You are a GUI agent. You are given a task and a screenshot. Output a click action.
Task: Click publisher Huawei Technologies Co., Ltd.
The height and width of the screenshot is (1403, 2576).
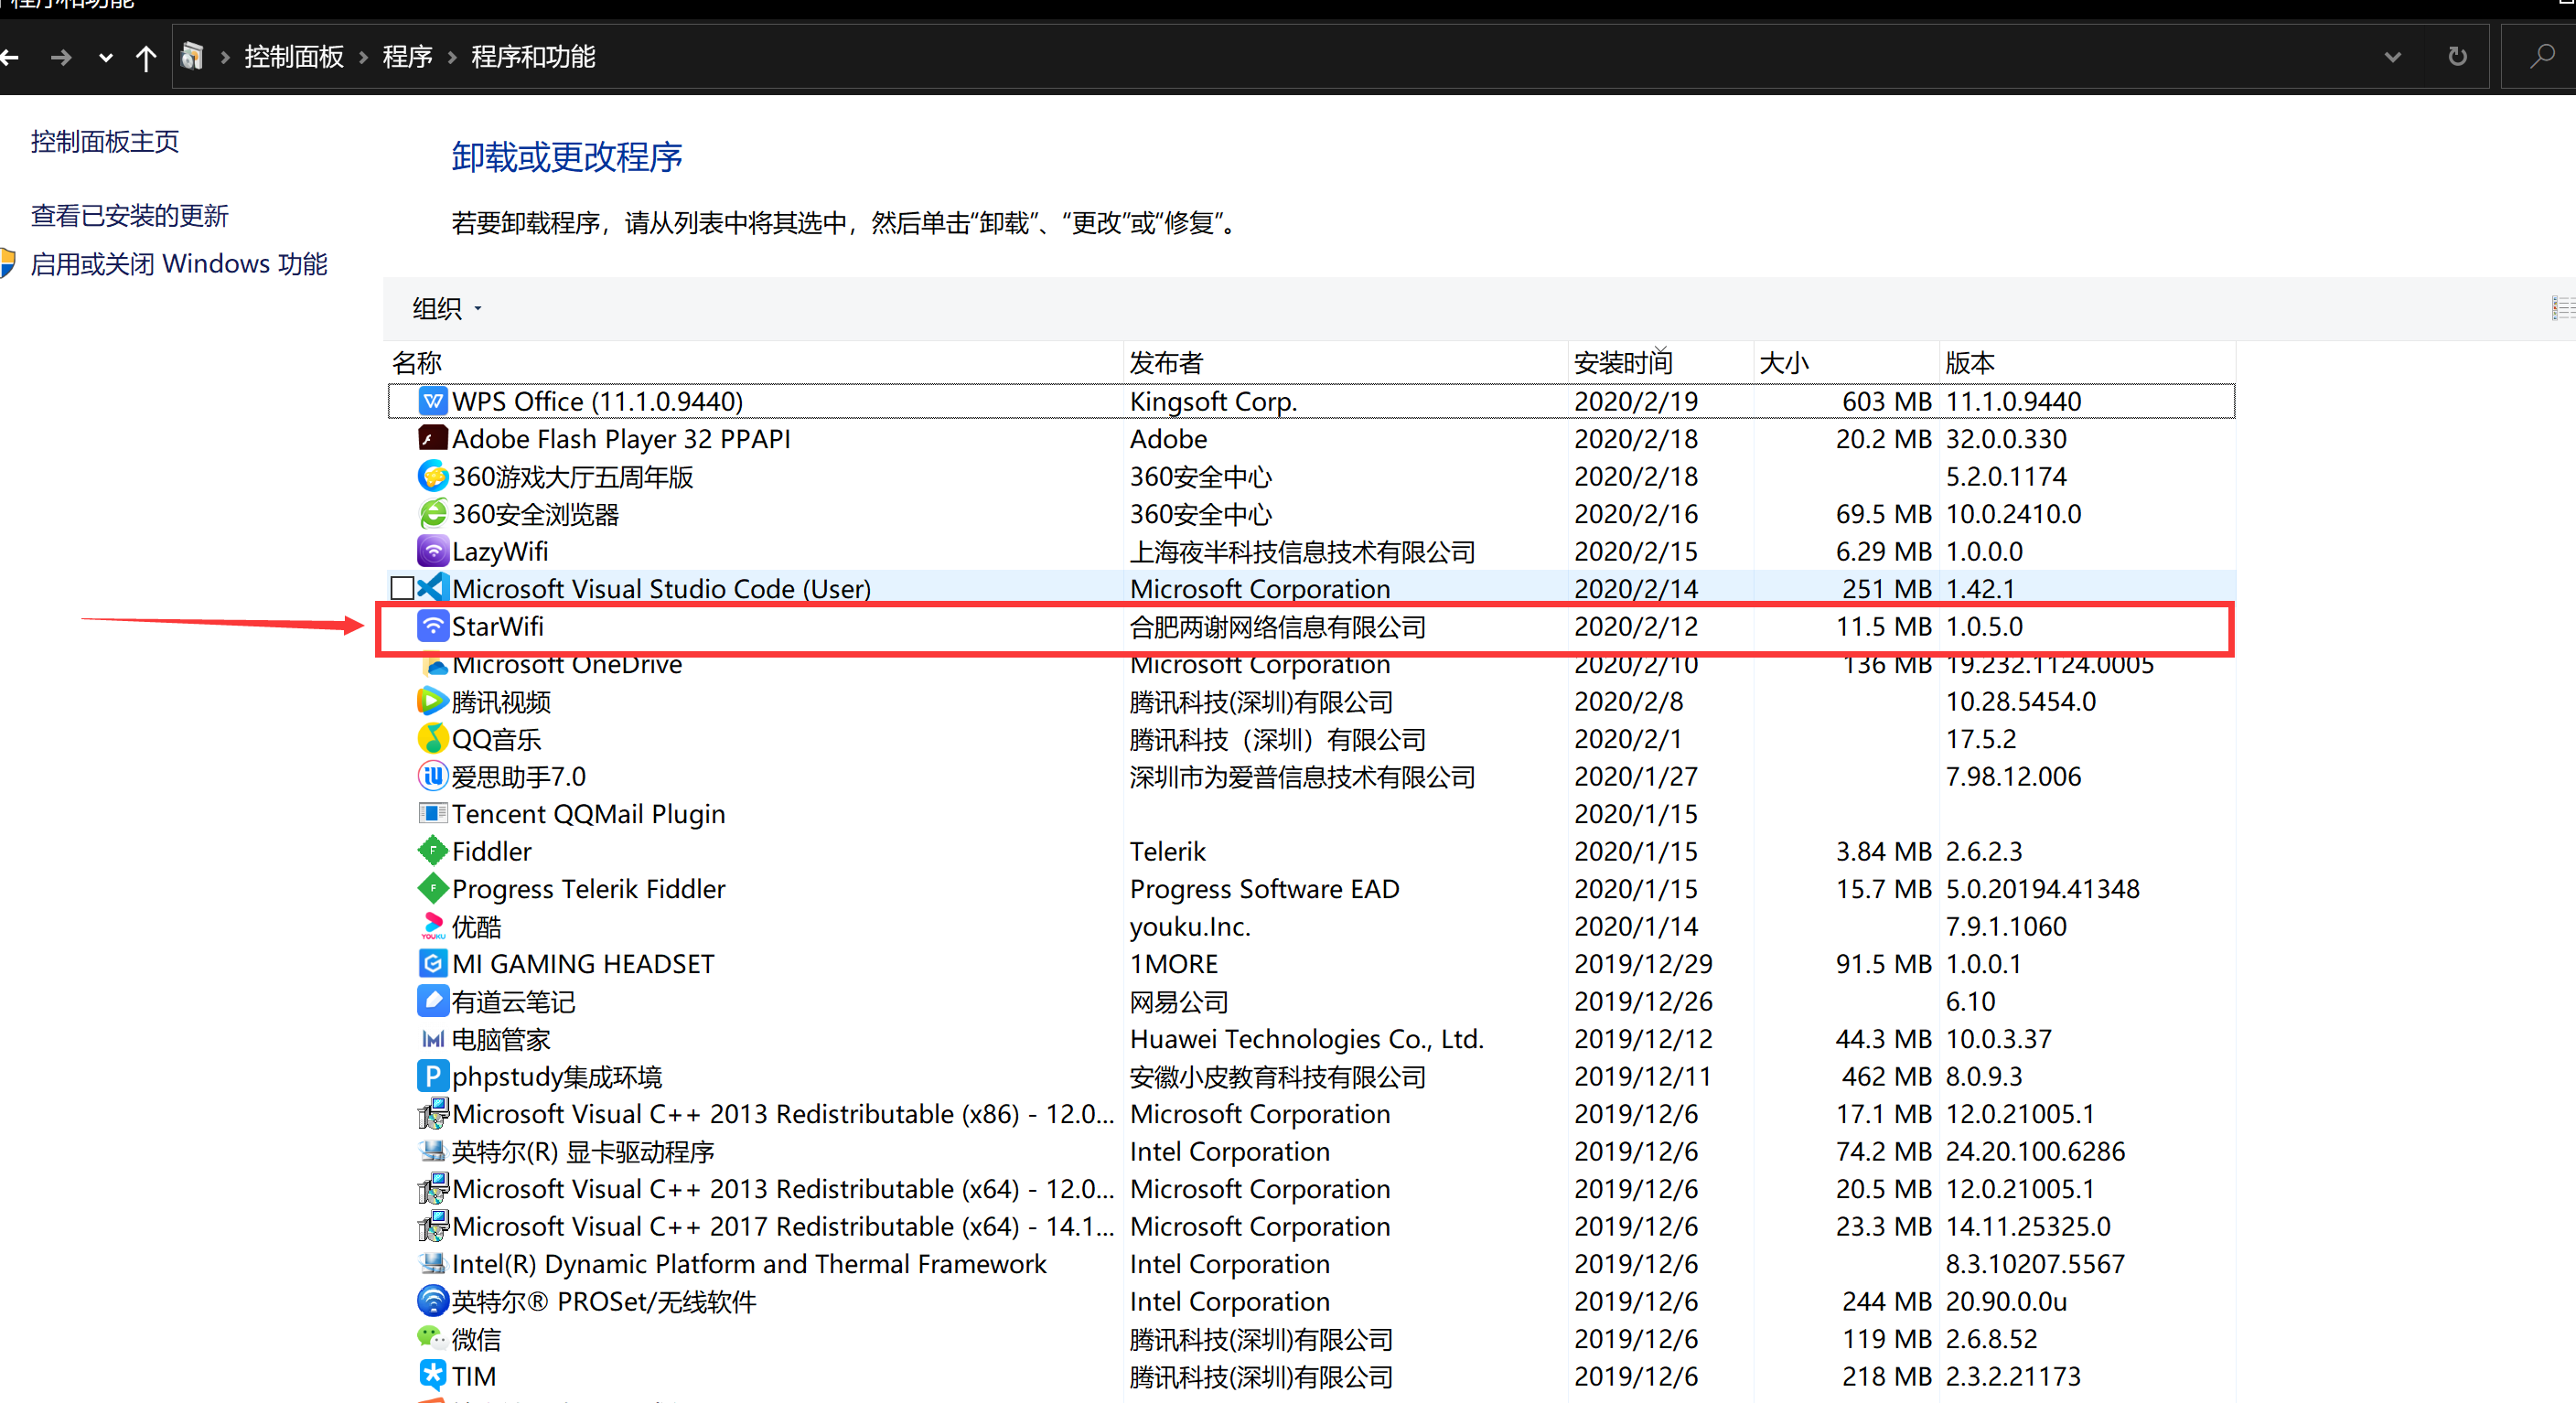(x=1306, y=1039)
